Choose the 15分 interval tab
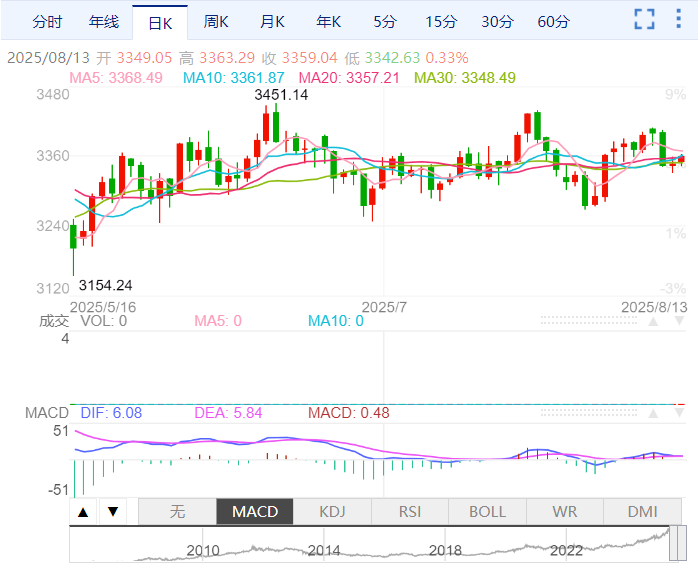 [440, 21]
